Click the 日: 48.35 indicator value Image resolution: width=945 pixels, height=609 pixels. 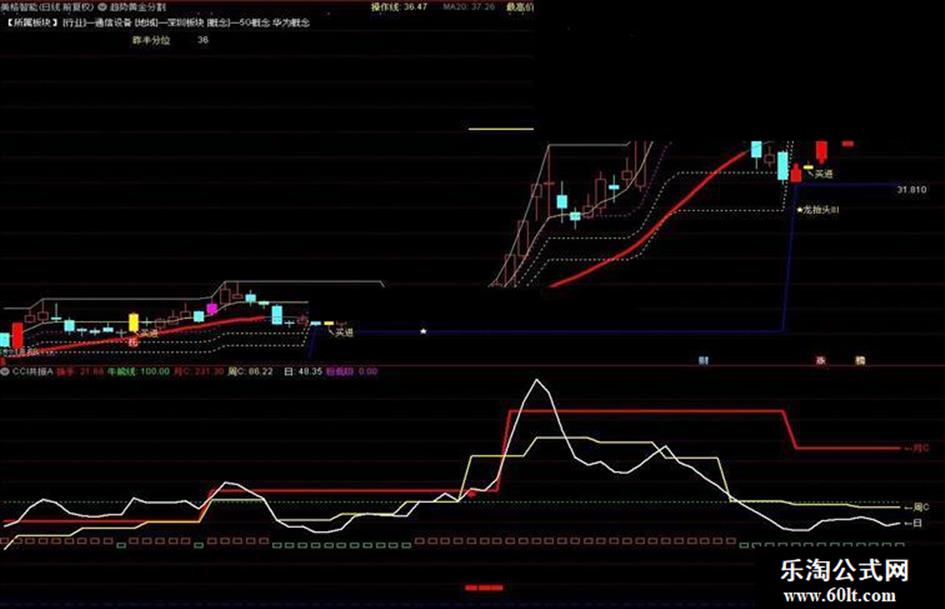coord(303,371)
